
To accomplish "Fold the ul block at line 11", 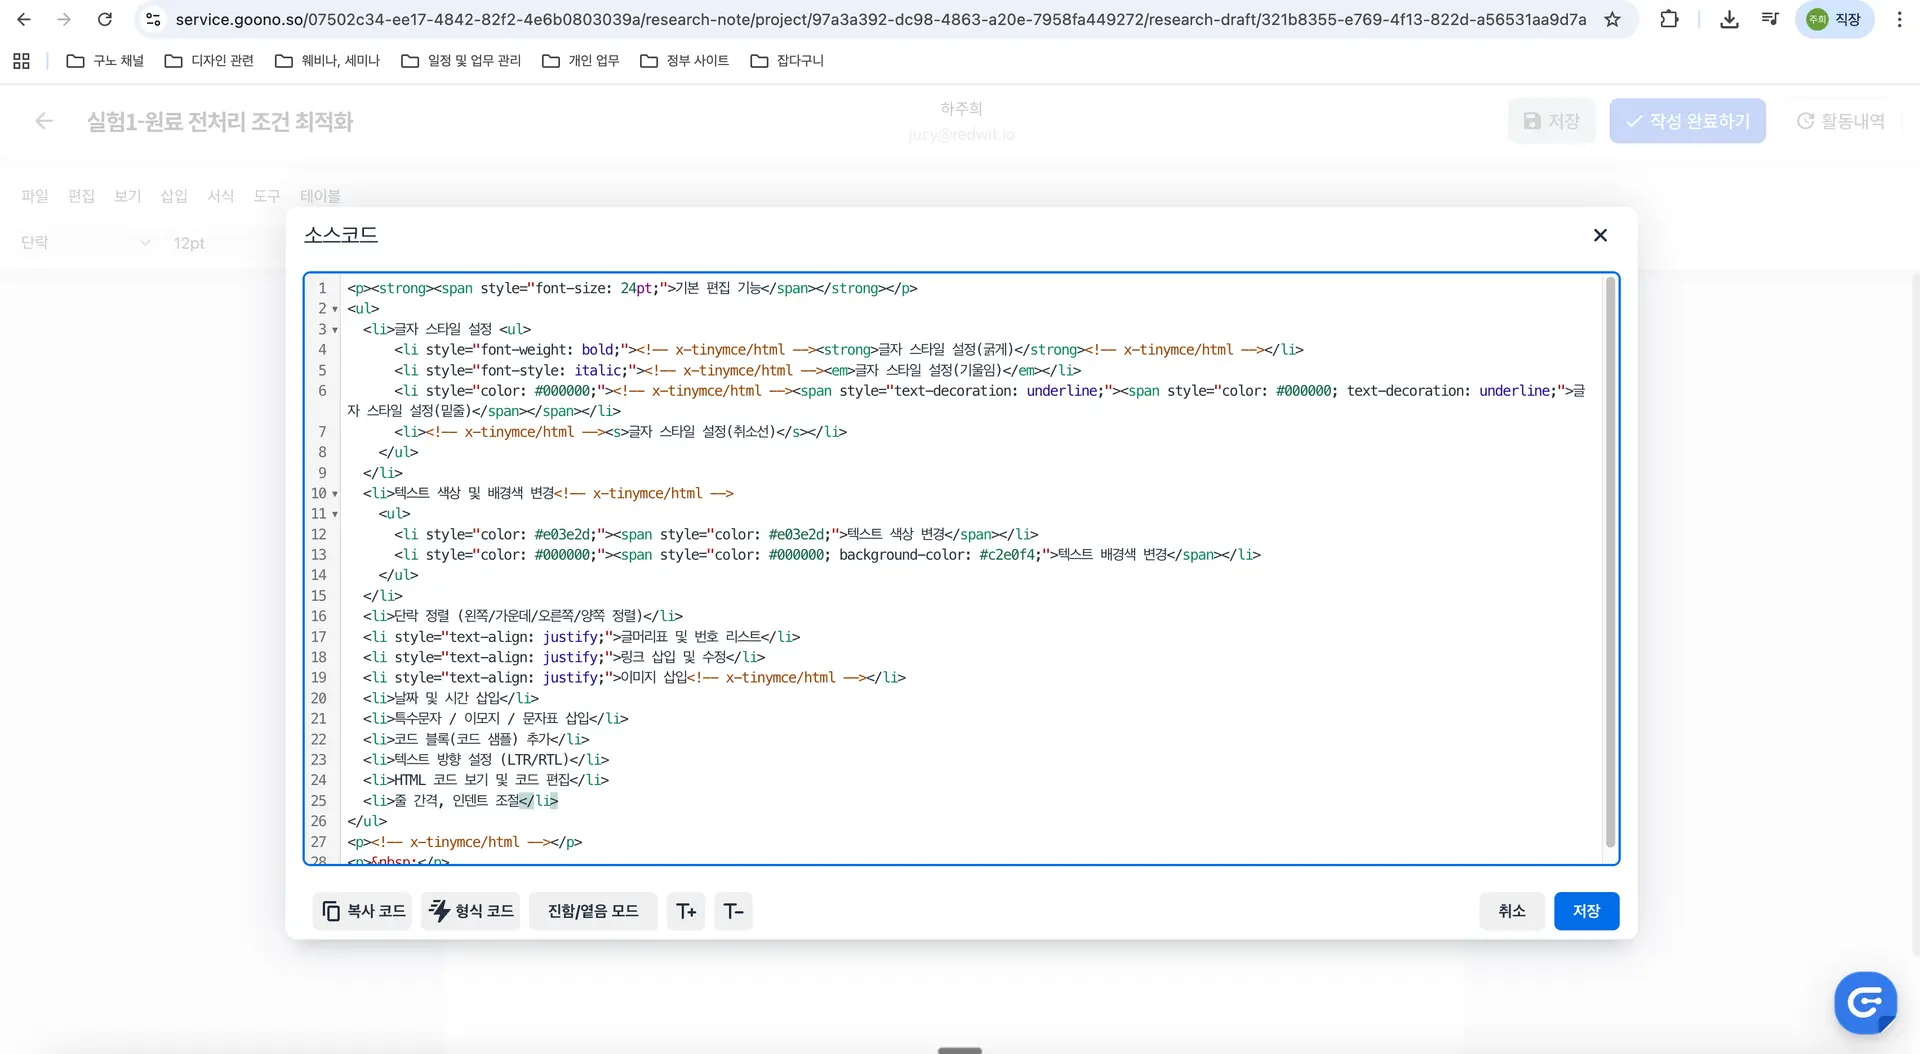I will click(x=335, y=514).
